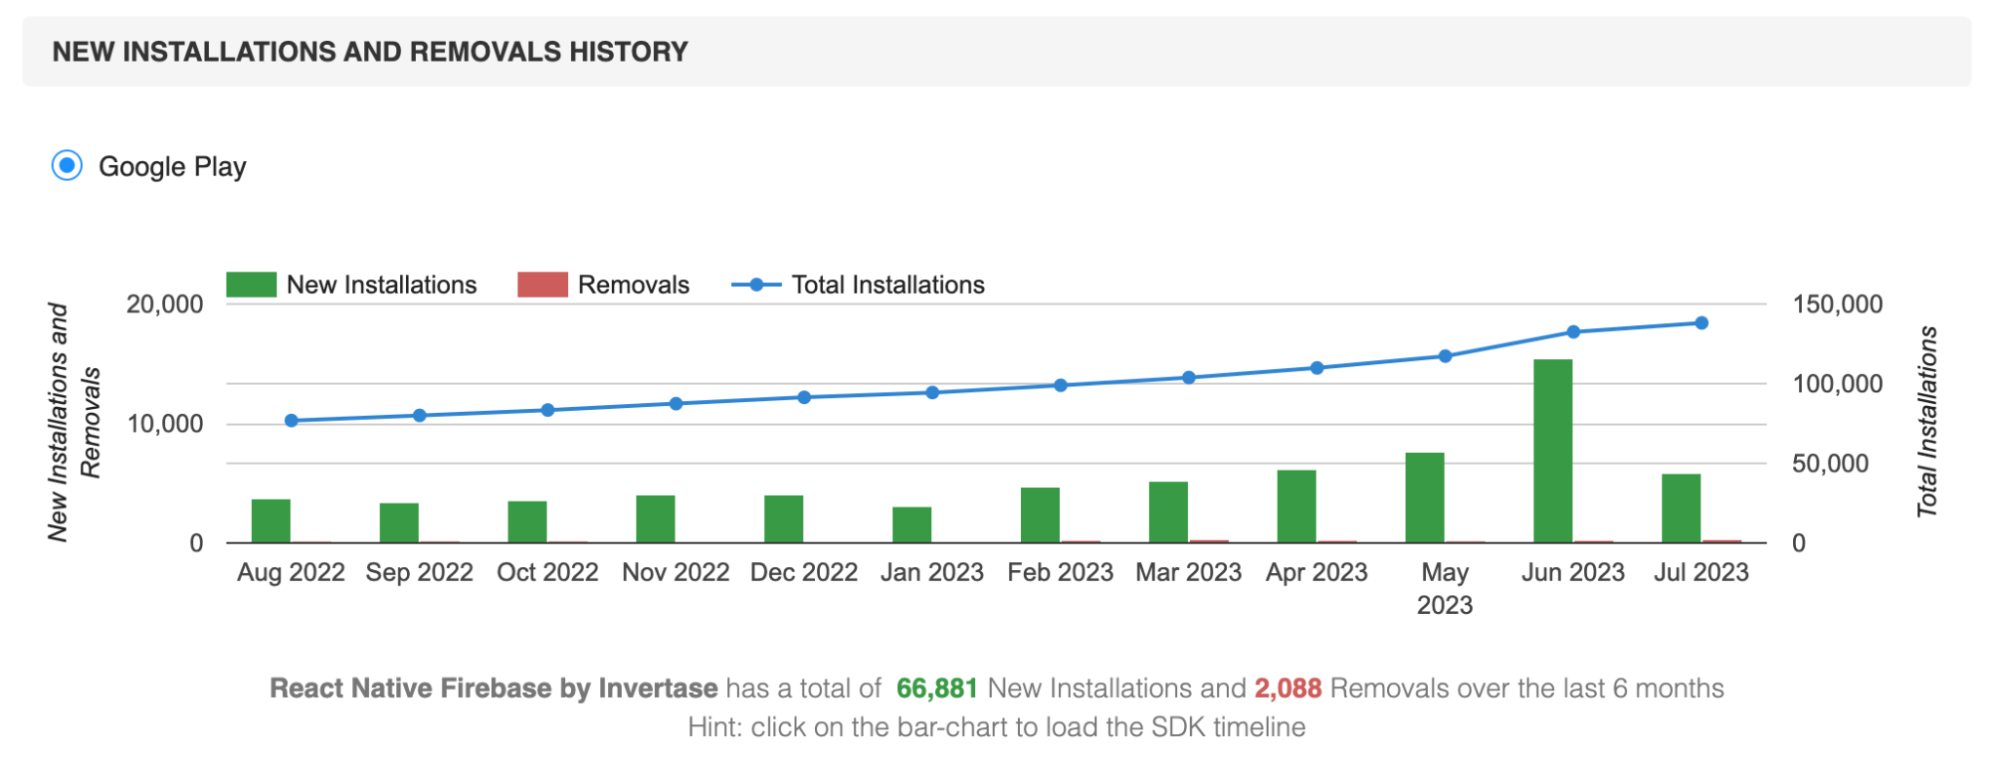Image resolution: width=1999 pixels, height=770 pixels.
Task: Click the 50,000 right axis value
Action: (x=1831, y=463)
